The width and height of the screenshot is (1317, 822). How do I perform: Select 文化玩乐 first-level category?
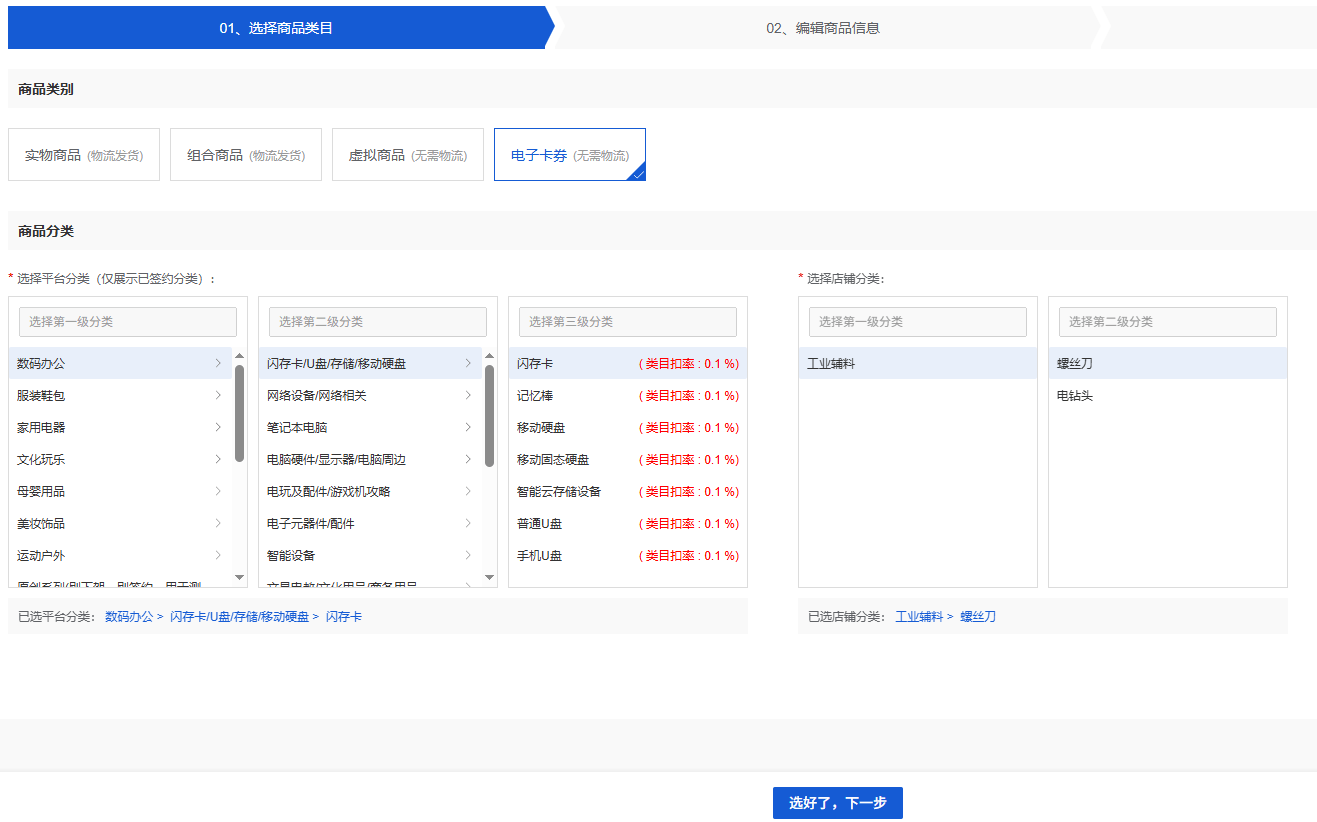coord(120,459)
